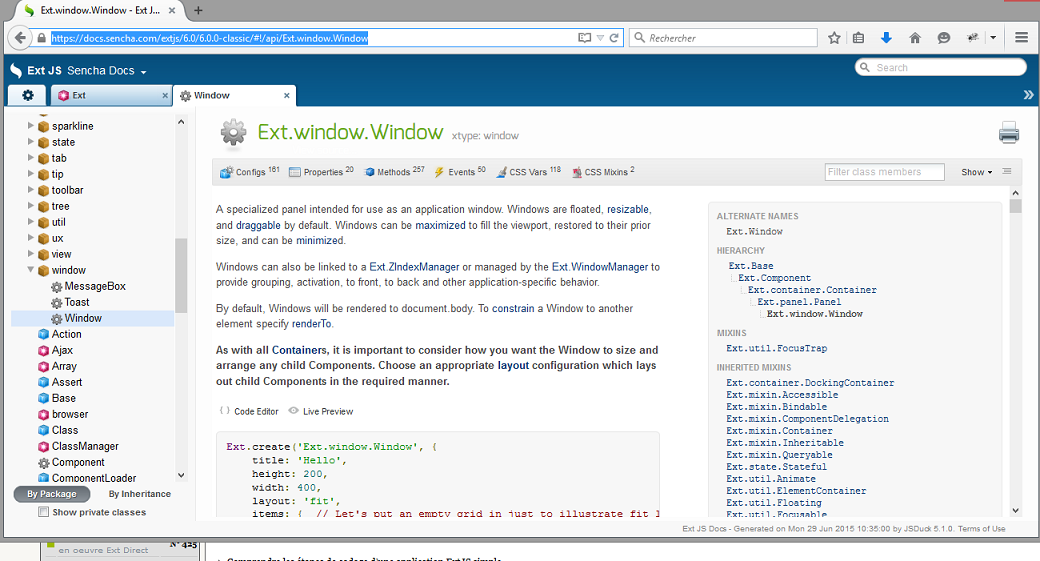Select Toast class in the tree

(x=76, y=302)
